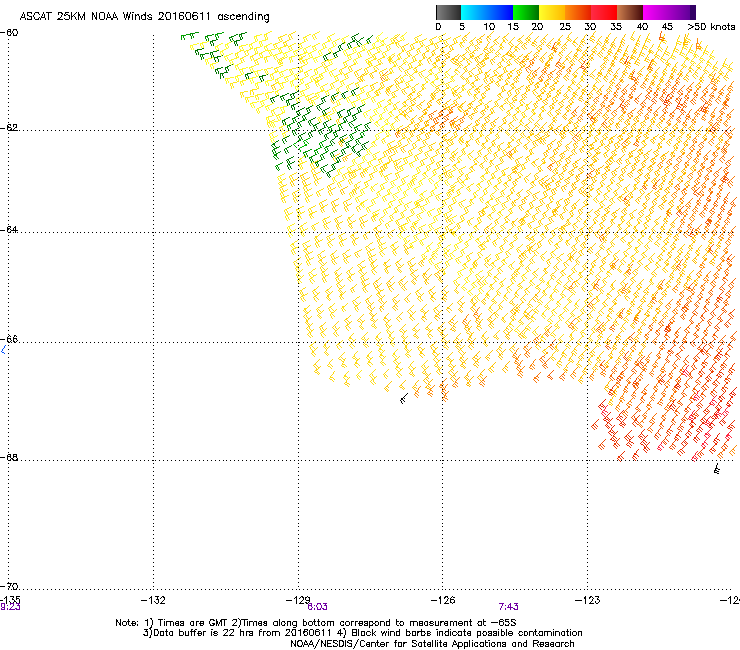The width and height of the screenshot is (740, 650).
Task: Click the -135 longitude axis label
Action: pyautogui.click(x=10, y=600)
